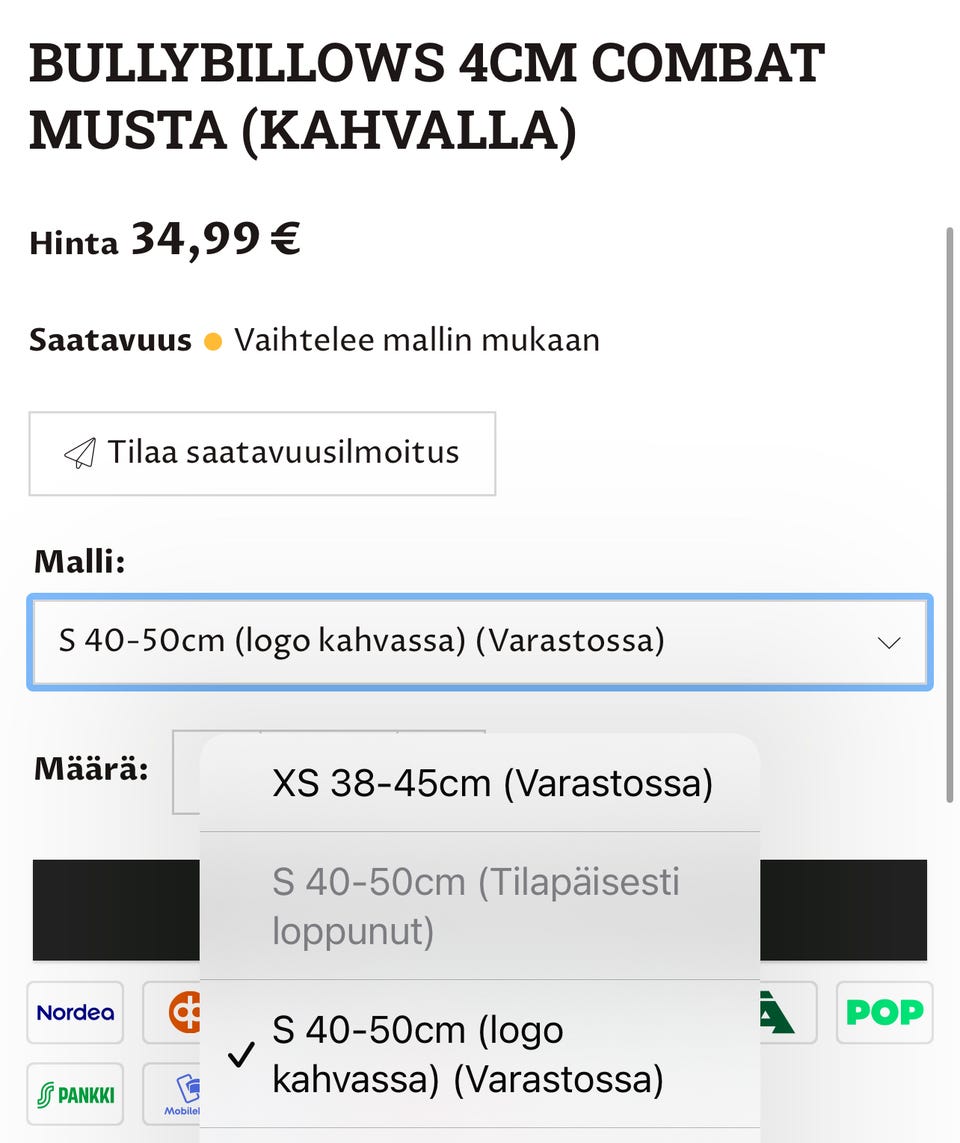This screenshot has width=960, height=1143.
Task: Select the greyed S 40-50cm Tilapäisesti loppunut option
Action: coord(475,905)
